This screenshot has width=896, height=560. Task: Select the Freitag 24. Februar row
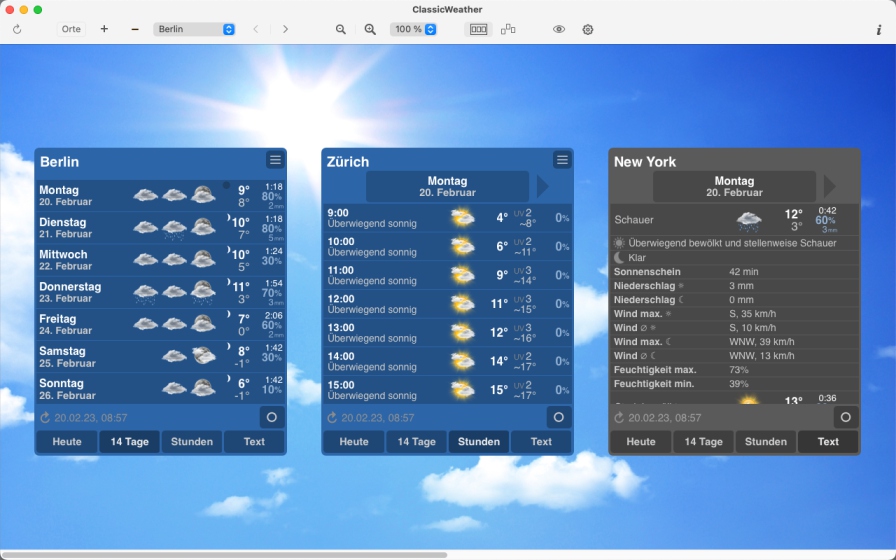pyautogui.click(x=161, y=325)
